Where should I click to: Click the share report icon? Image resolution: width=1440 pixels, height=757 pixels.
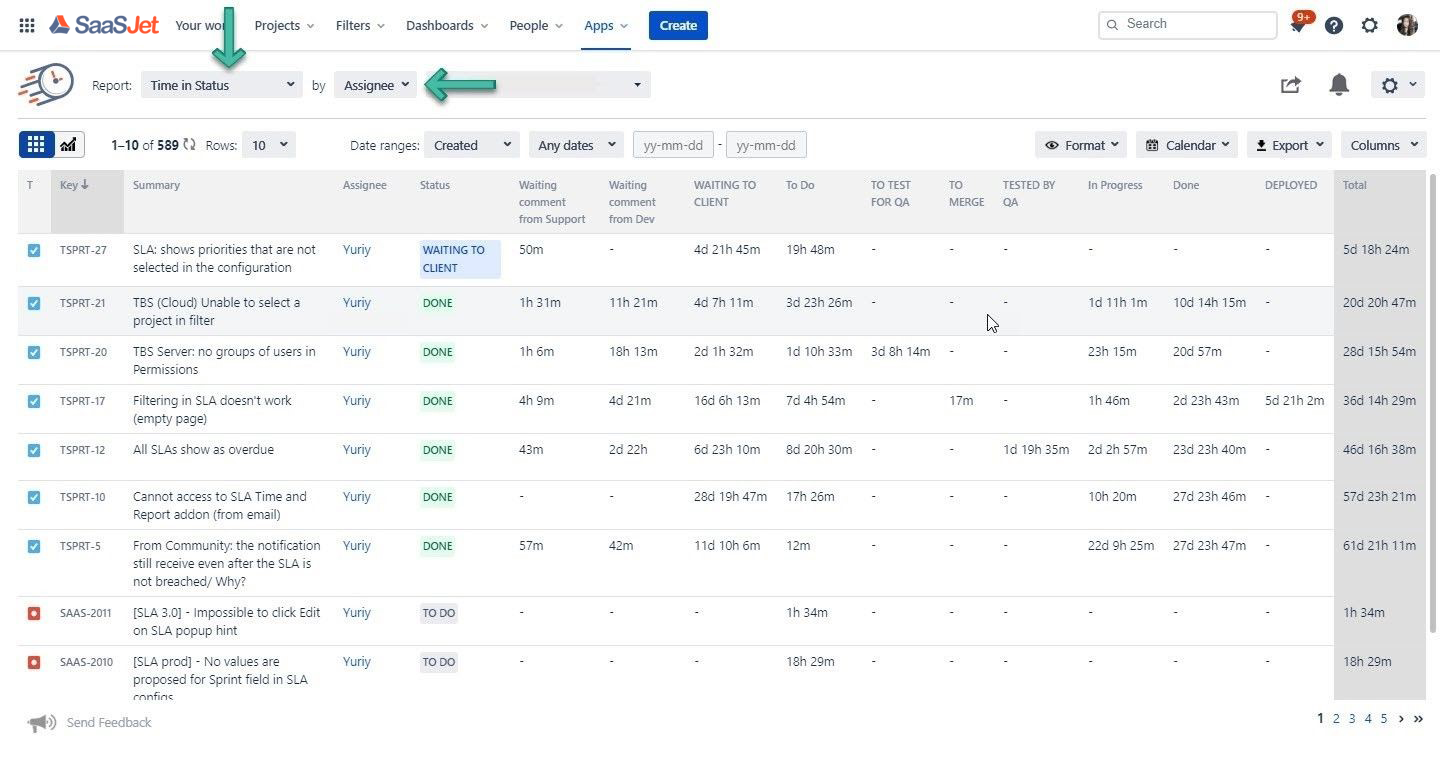1291,85
